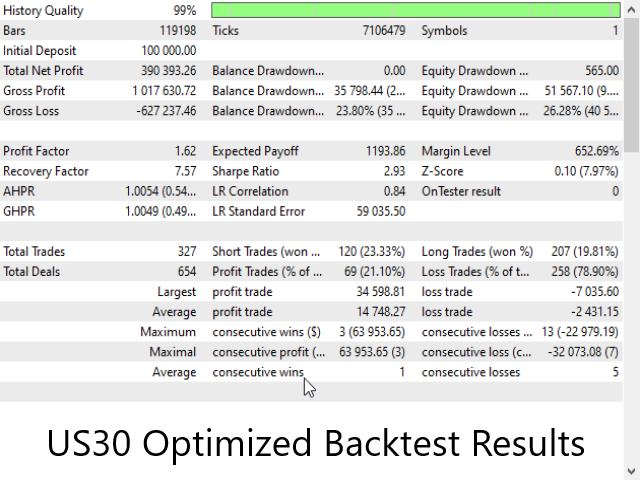Screen dimensions: 640x480
Task: Click the scrollbar down arrow
Action: 631,471
